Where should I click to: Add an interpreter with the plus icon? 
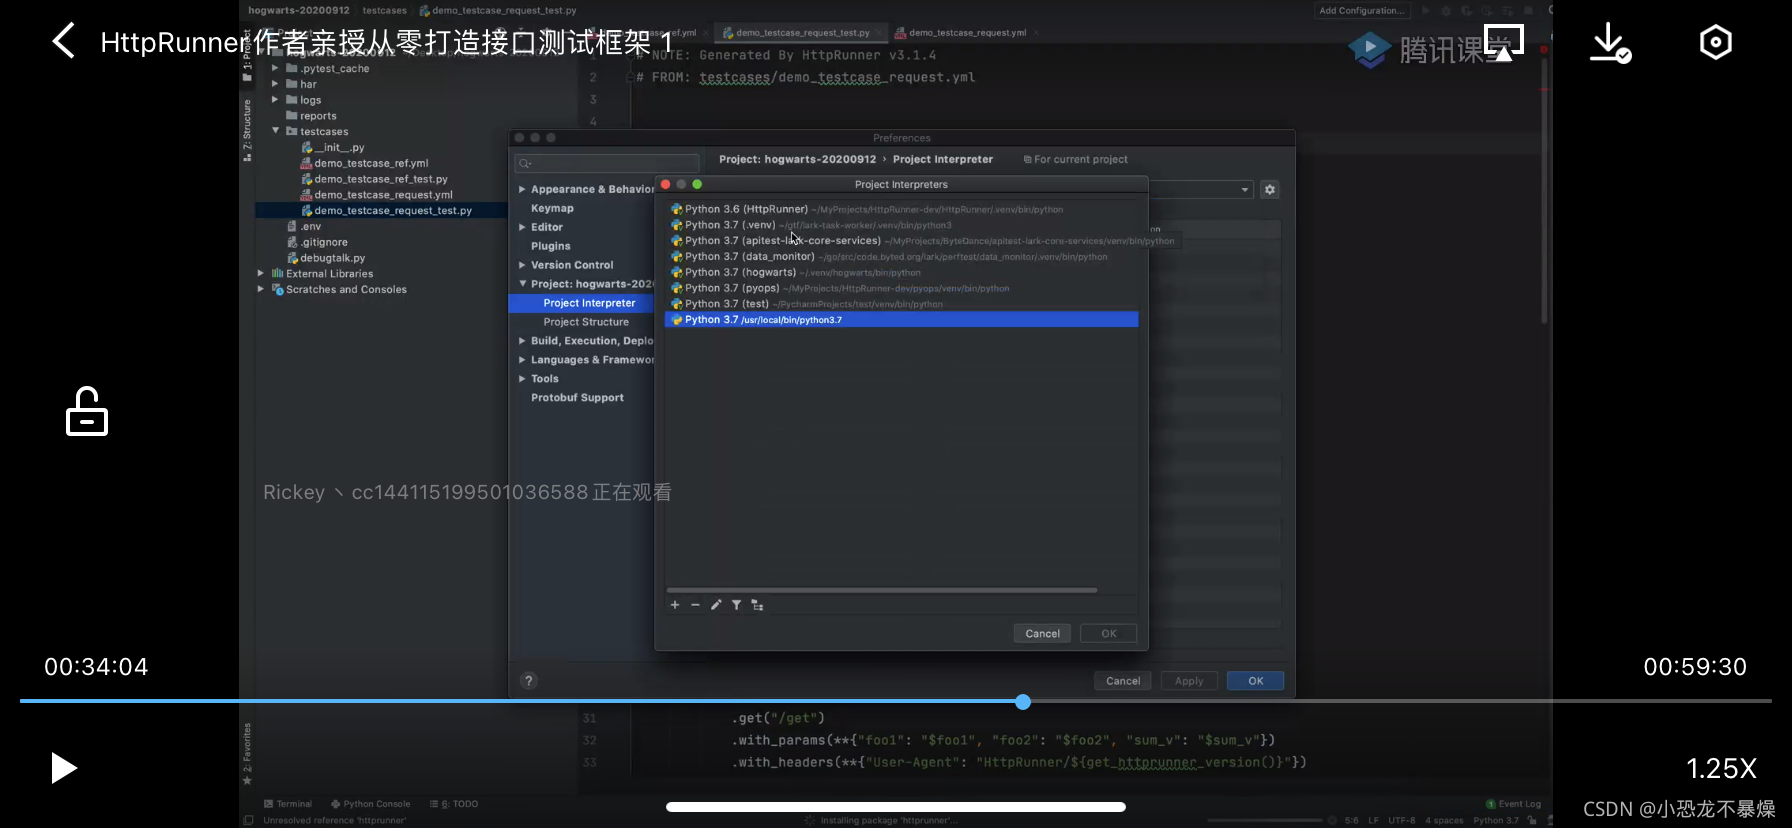[x=675, y=605]
